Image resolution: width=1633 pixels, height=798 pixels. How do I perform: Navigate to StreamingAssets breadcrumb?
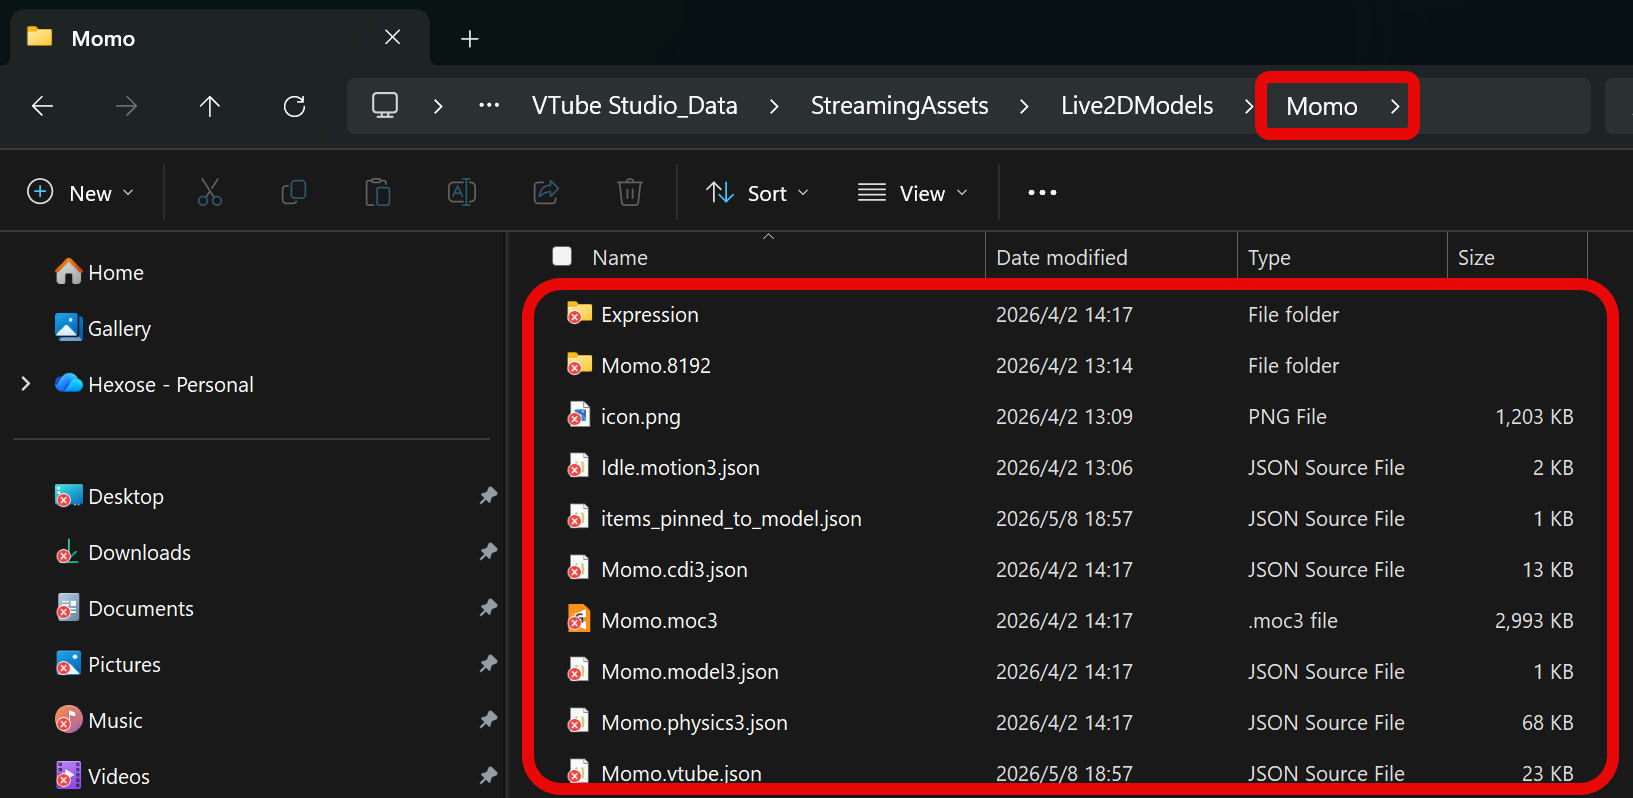pyautogui.click(x=899, y=106)
